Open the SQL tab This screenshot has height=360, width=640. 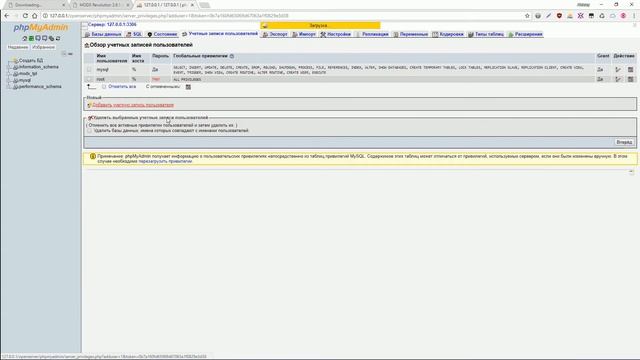coord(134,34)
